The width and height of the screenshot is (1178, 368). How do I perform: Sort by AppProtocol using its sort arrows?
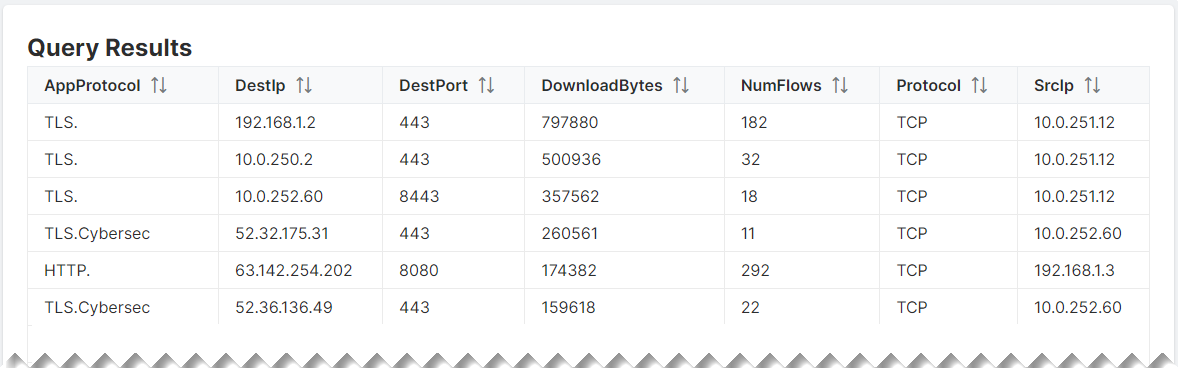(159, 86)
